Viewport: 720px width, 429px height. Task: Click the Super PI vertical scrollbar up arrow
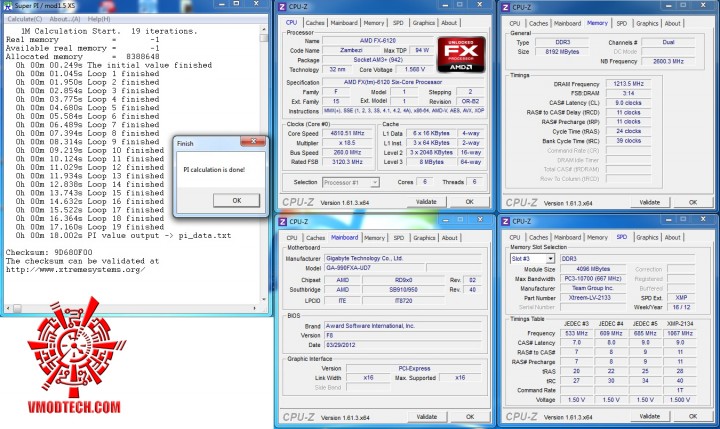click(264, 28)
